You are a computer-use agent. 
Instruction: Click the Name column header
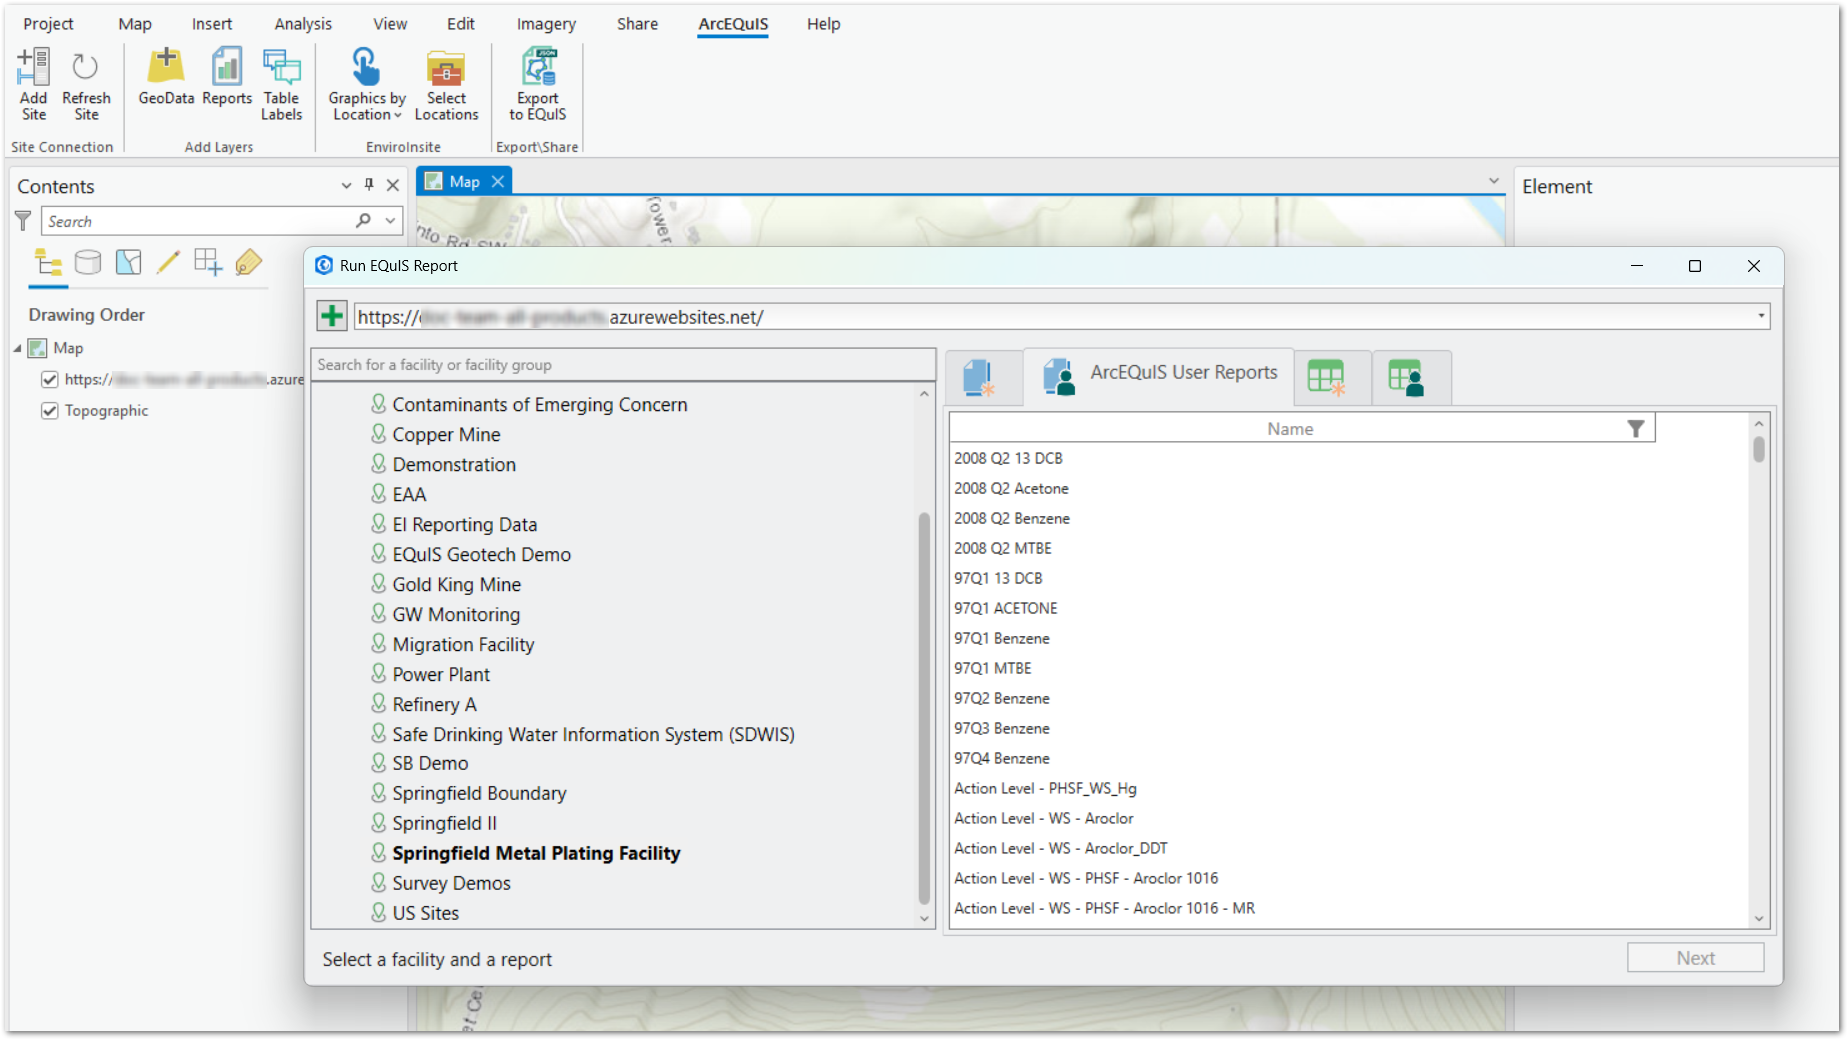1290,428
